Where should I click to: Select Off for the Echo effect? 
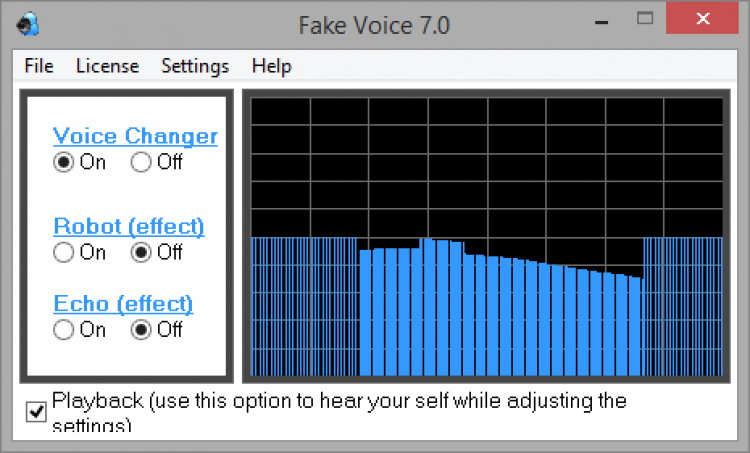(x=141, y=328)
